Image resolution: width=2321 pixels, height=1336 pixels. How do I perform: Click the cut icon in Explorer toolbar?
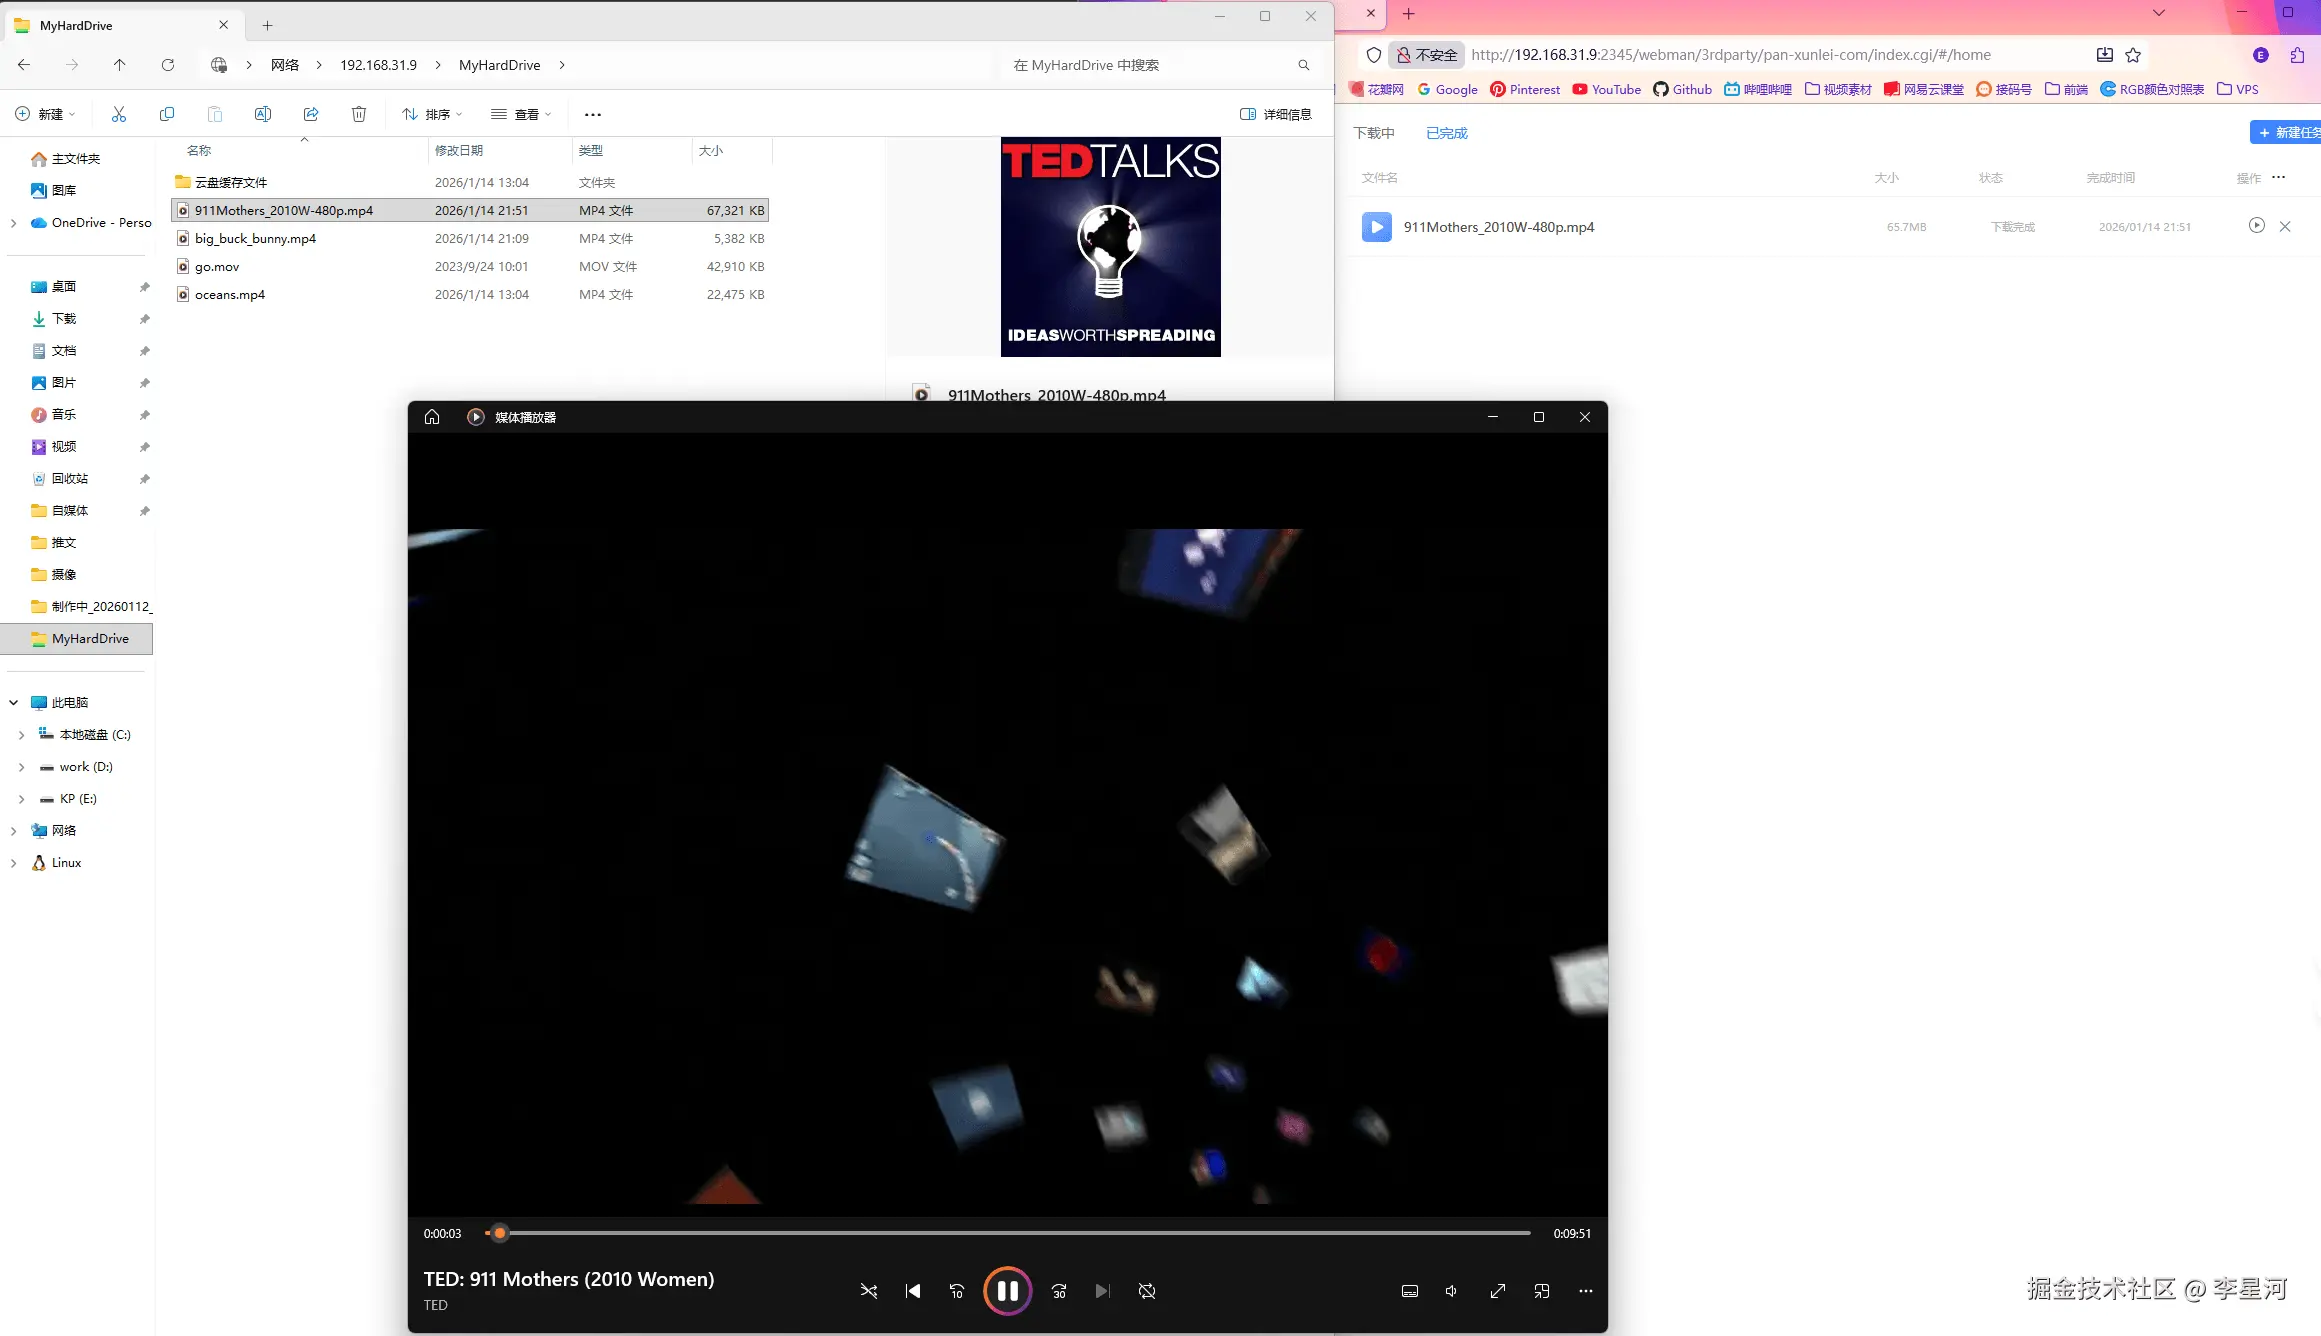119,114
